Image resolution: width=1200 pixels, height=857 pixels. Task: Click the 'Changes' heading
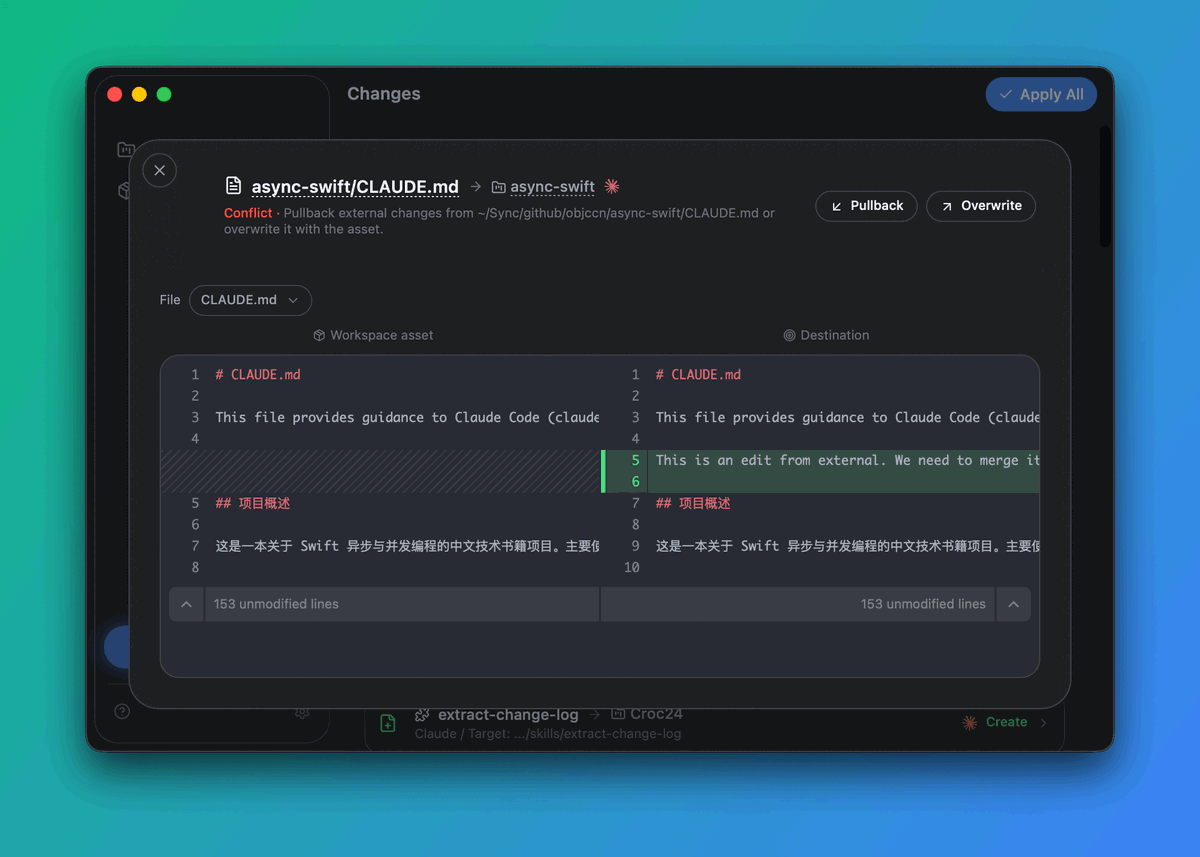(x=384, y=94)
